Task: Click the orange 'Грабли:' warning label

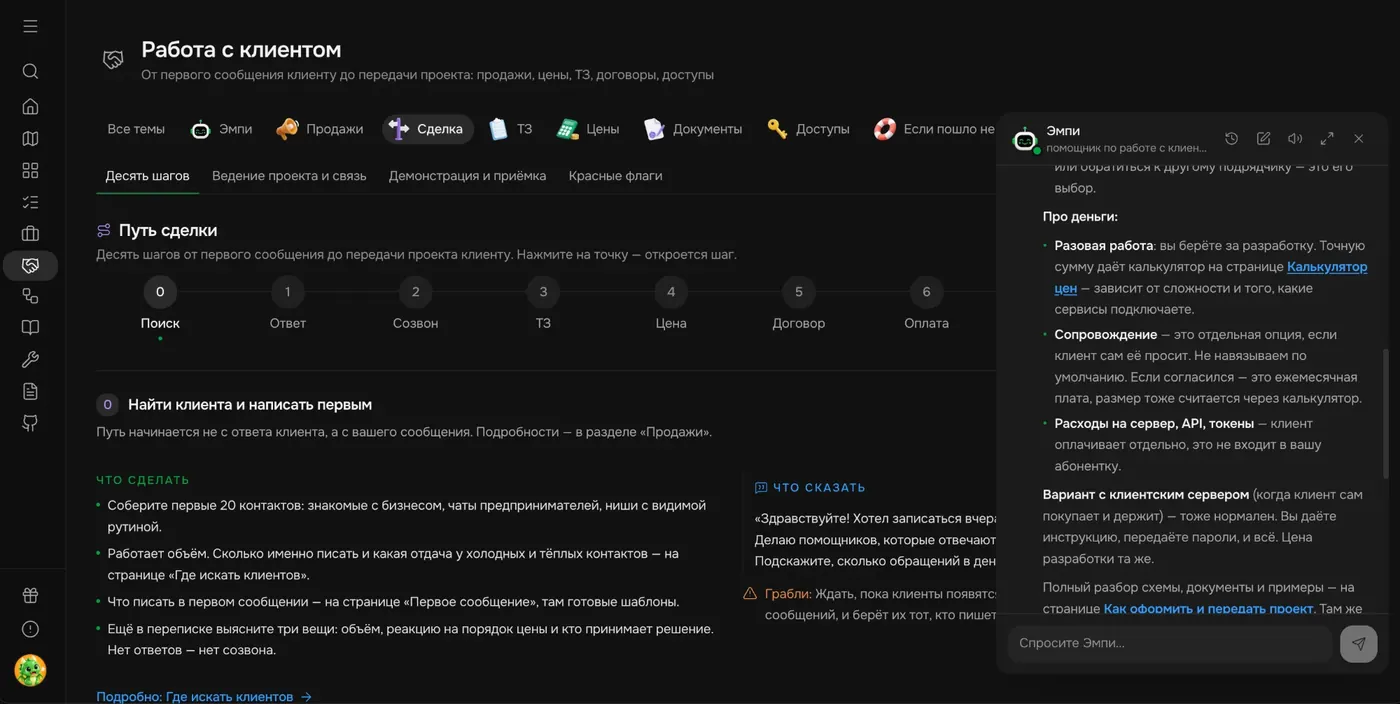Action: click(x=788, y=593)
